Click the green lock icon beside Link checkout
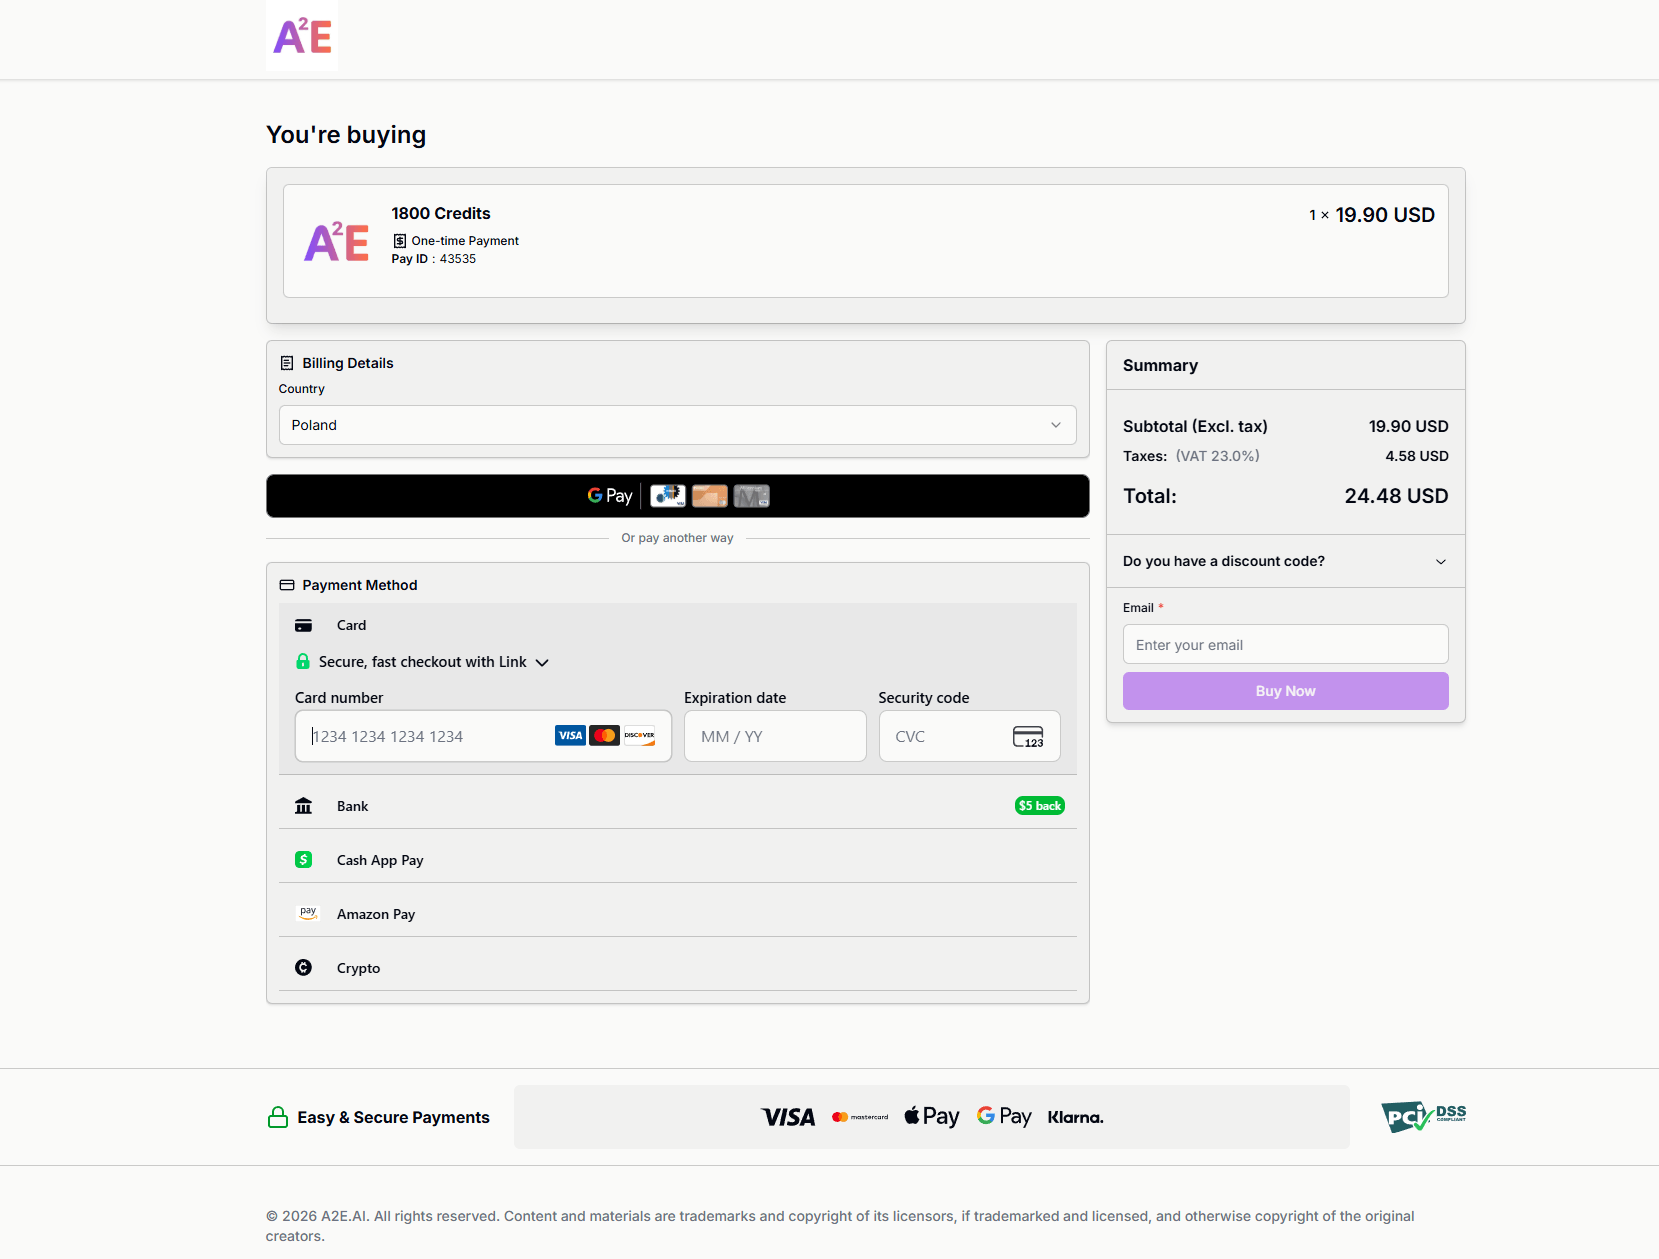Viewport: 1659px width, 1259px height. pyautogui.click(x=303, y=661)
